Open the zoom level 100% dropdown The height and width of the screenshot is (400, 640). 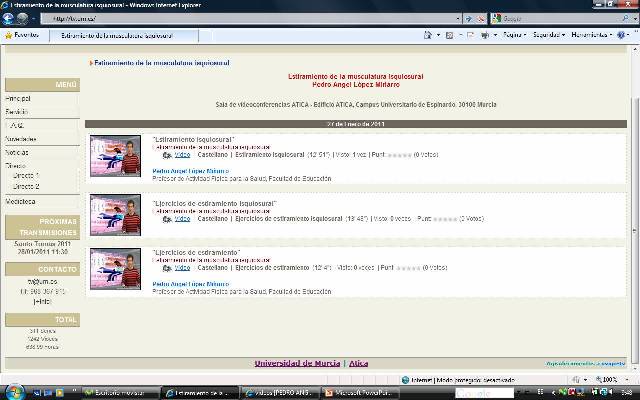609,380
